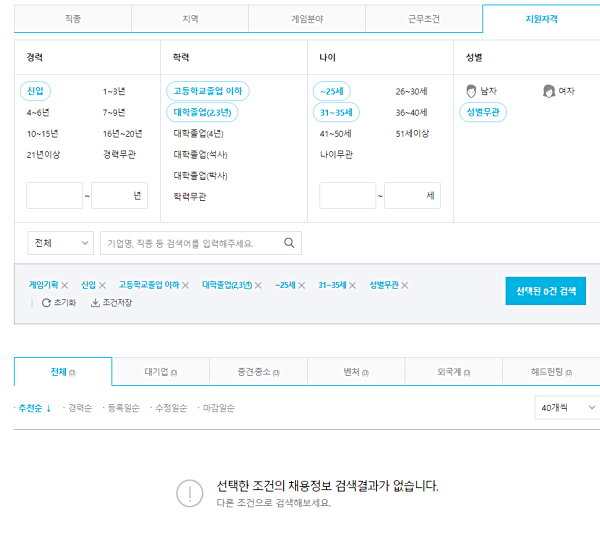Sort results by 경력순

pyautogui.click(x=80, y=408)
